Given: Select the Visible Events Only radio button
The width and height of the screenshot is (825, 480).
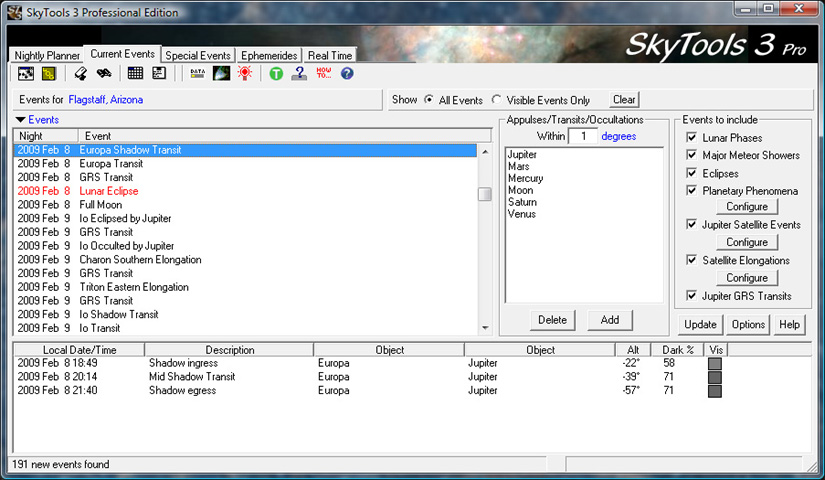Looking at the screenshot, I should pyautogui.click(x=496, y=99).
